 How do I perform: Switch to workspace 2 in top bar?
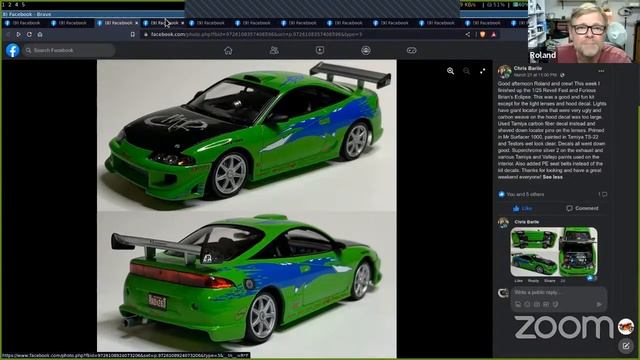(x=10, y=4)
